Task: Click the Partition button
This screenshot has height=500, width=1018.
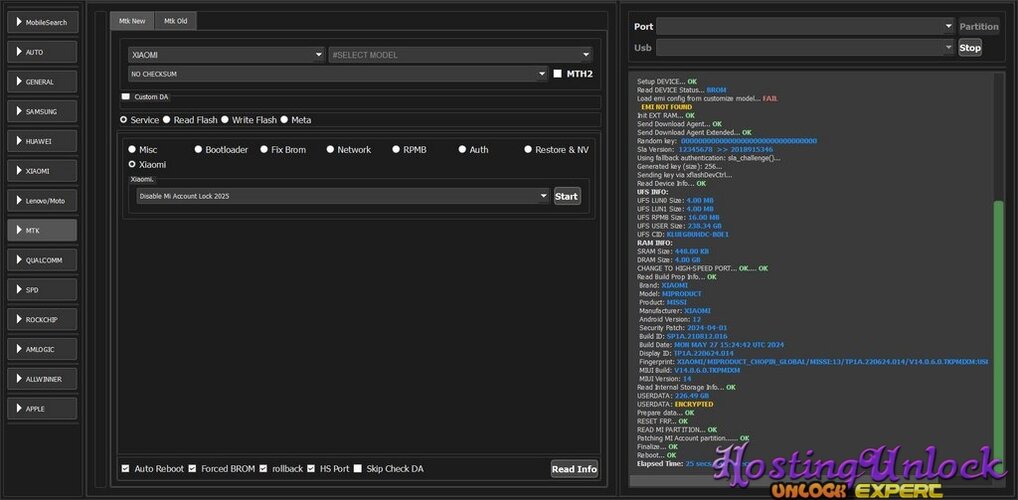Action: coord(979,27)
